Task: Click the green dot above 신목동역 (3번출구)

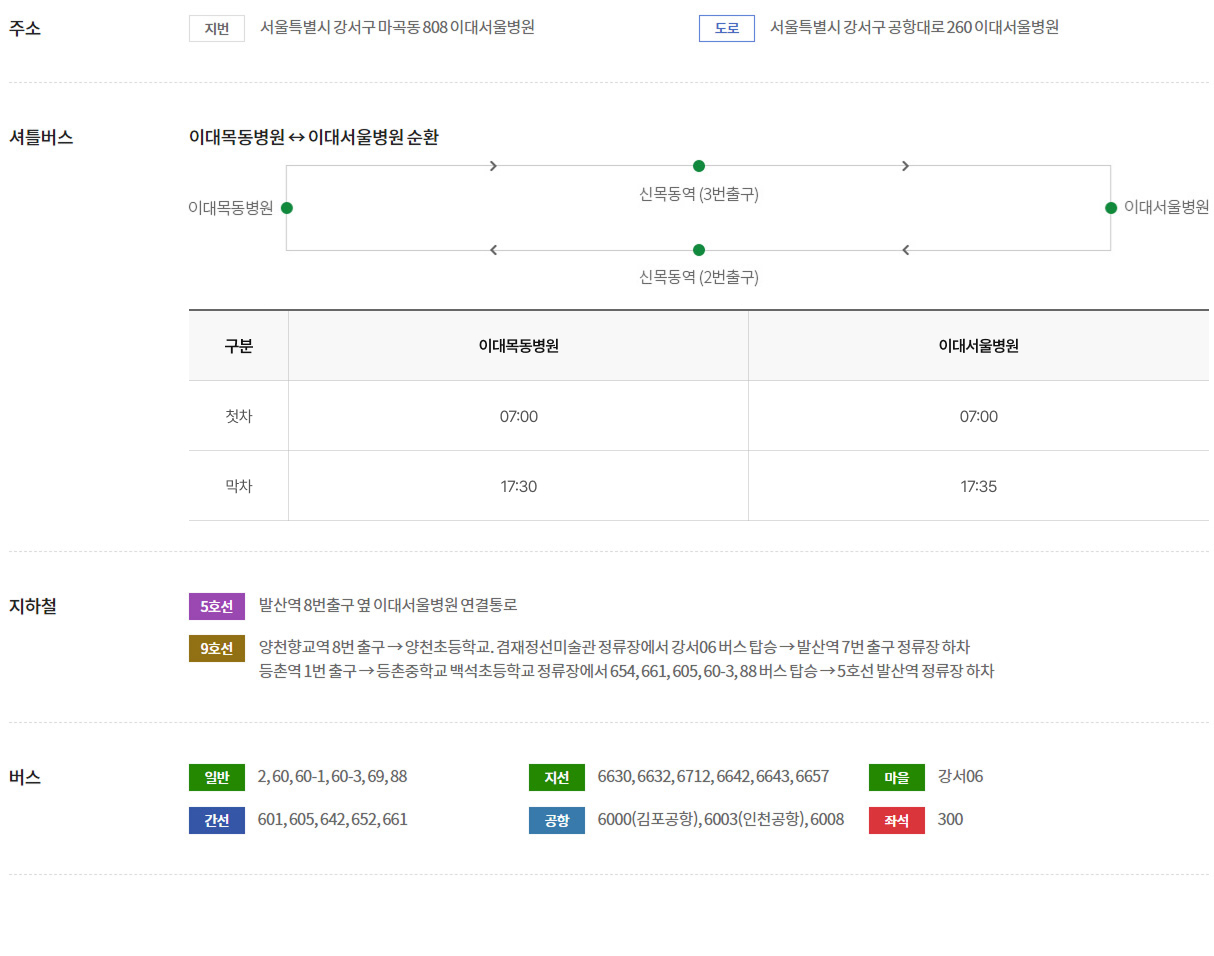Action: point(699,166)
